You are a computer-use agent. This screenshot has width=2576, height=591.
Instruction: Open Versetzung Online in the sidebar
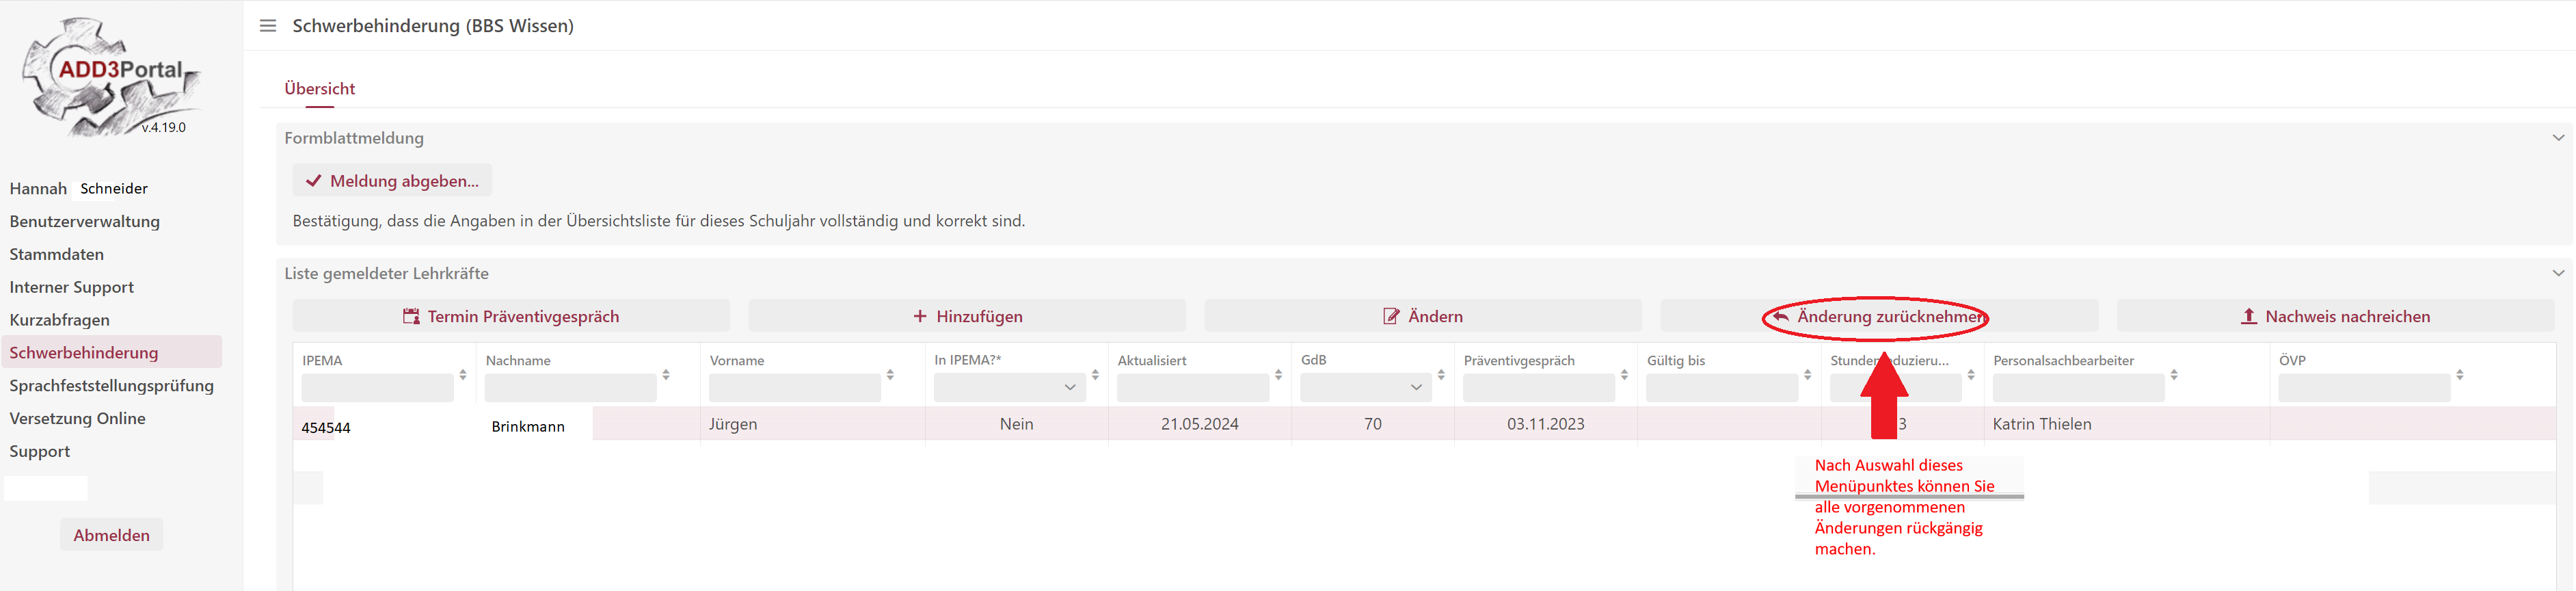(78, 419)
